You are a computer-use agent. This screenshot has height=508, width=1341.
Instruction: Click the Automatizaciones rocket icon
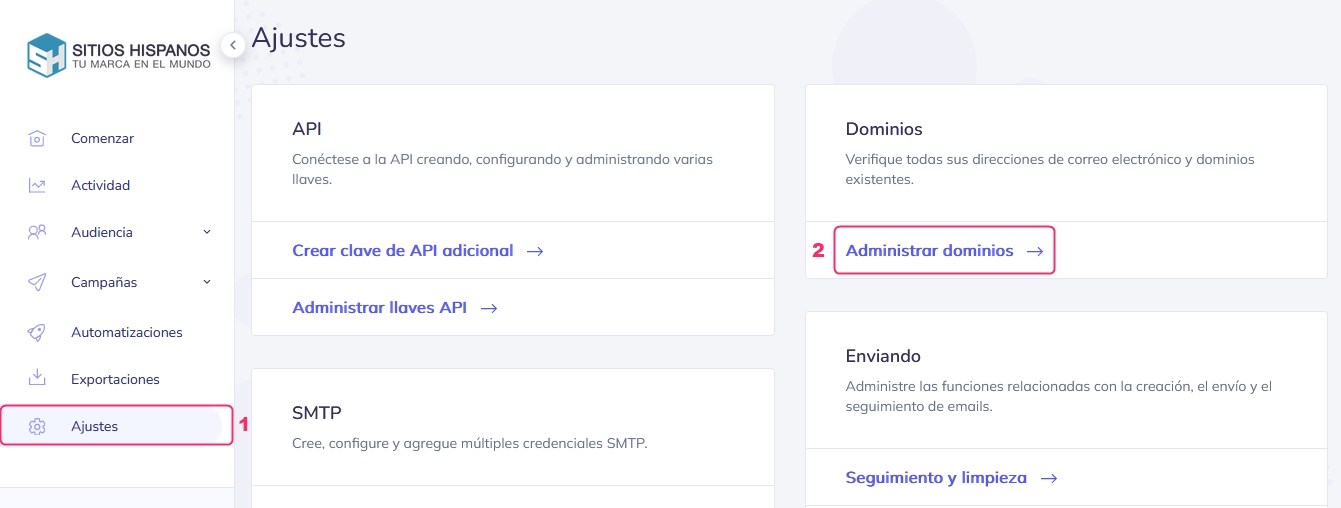tap(37, 332)
